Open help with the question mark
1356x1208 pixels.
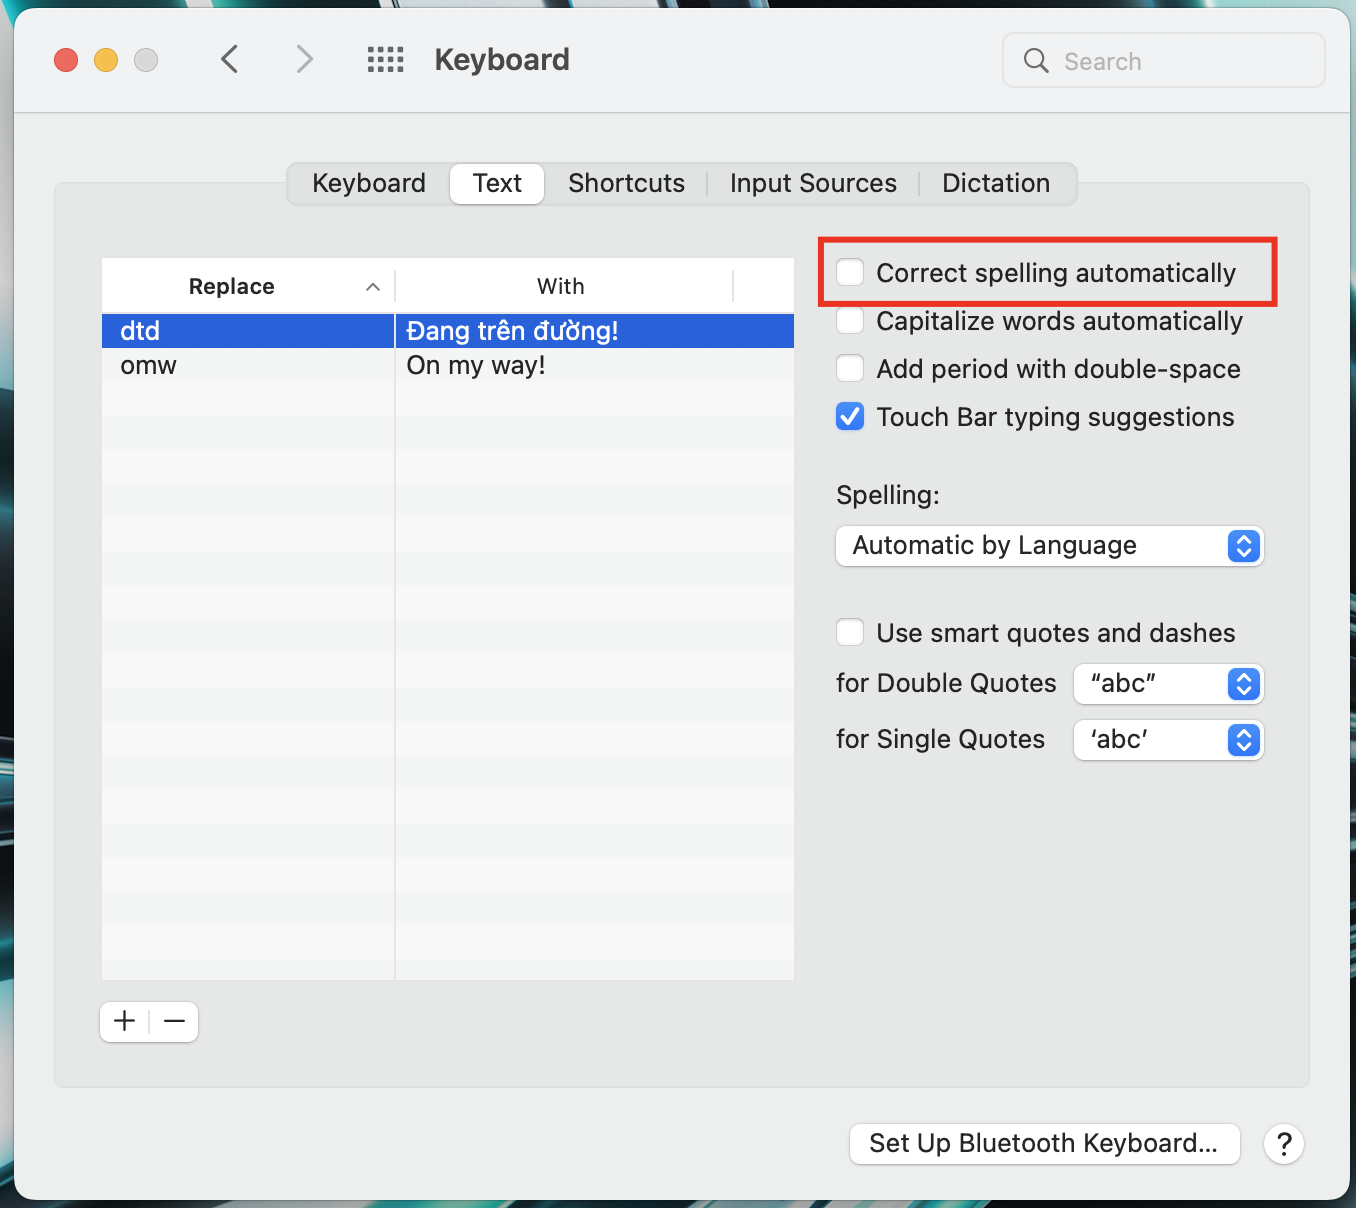pyautogui.click(x=1284, y=1143)
